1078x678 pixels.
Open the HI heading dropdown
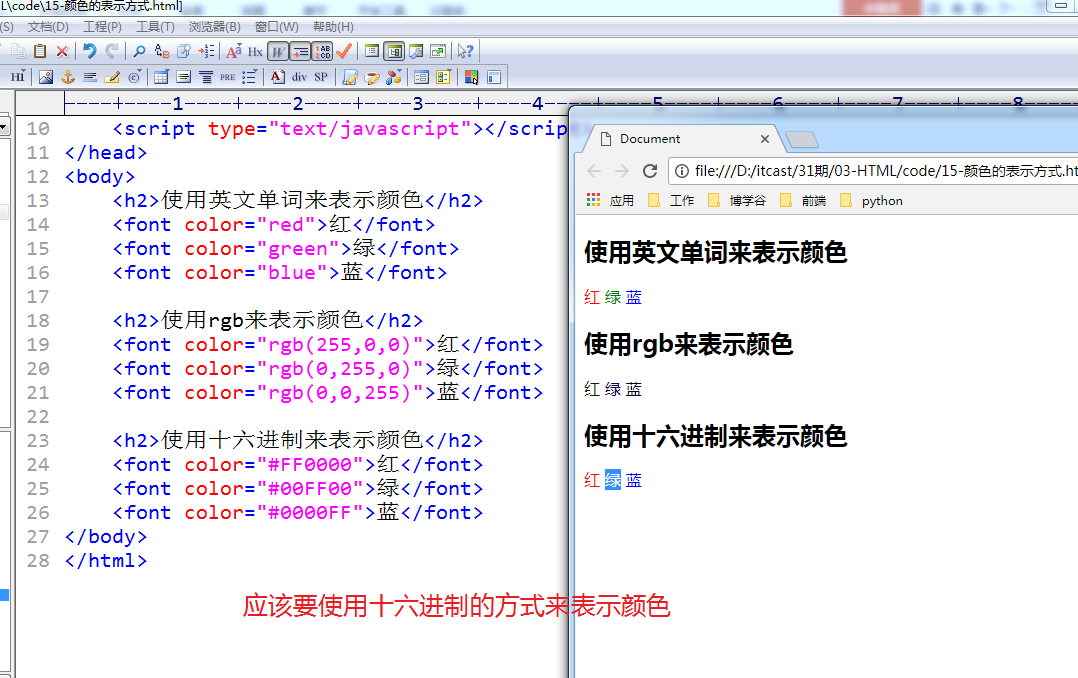click(18, 77)
